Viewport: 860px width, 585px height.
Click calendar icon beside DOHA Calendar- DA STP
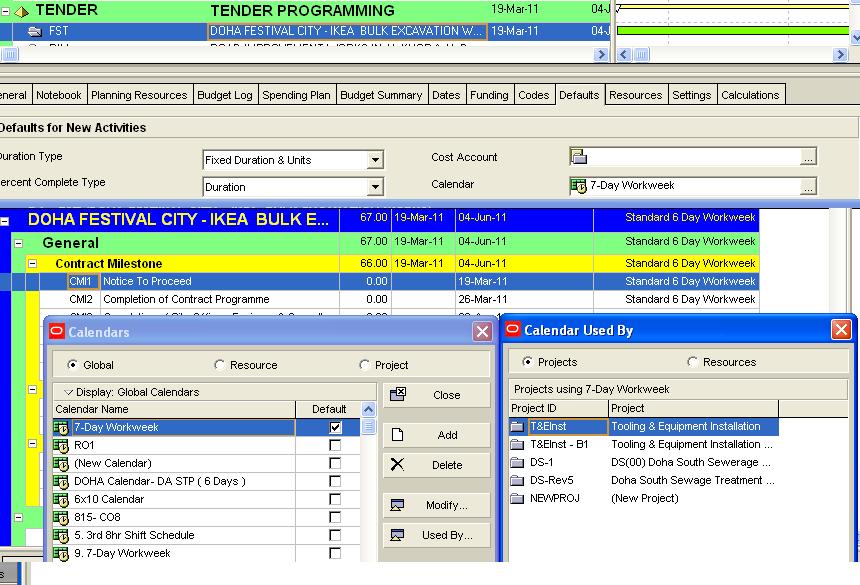61,481
